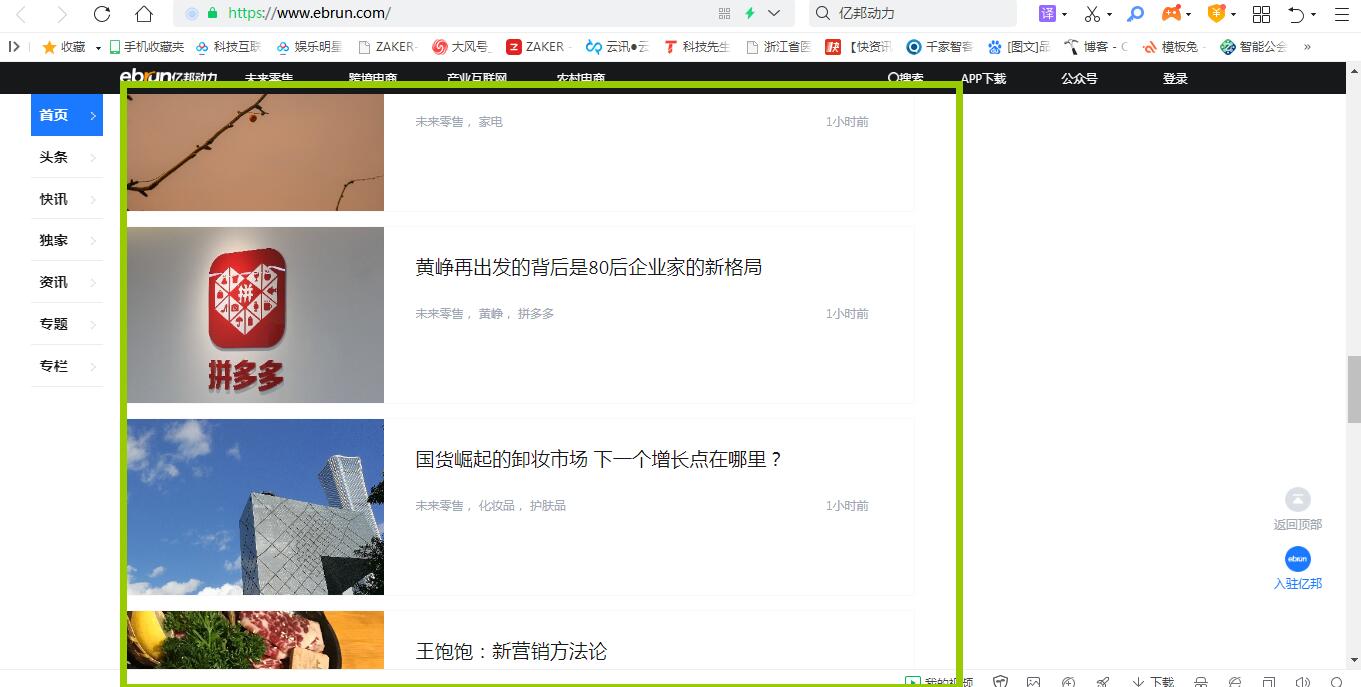The image size is (1361, 687).
Task: Click 登录 to sign in
Action: point(1175,78)
